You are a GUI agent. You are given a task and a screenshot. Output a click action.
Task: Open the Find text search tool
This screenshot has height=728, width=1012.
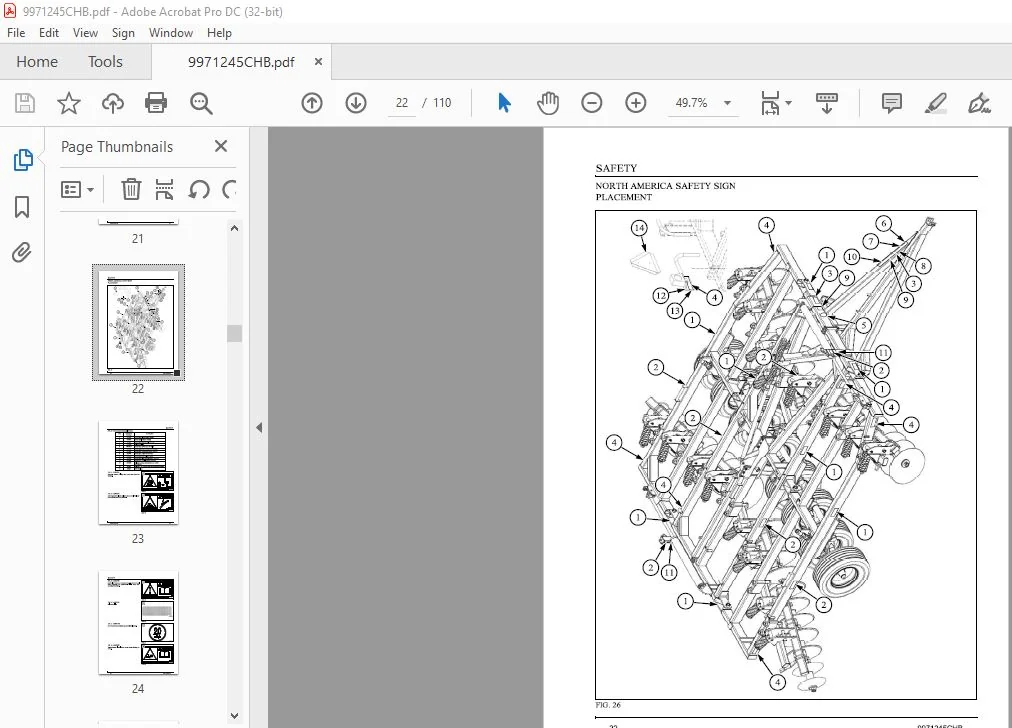(x=201, y=103)
